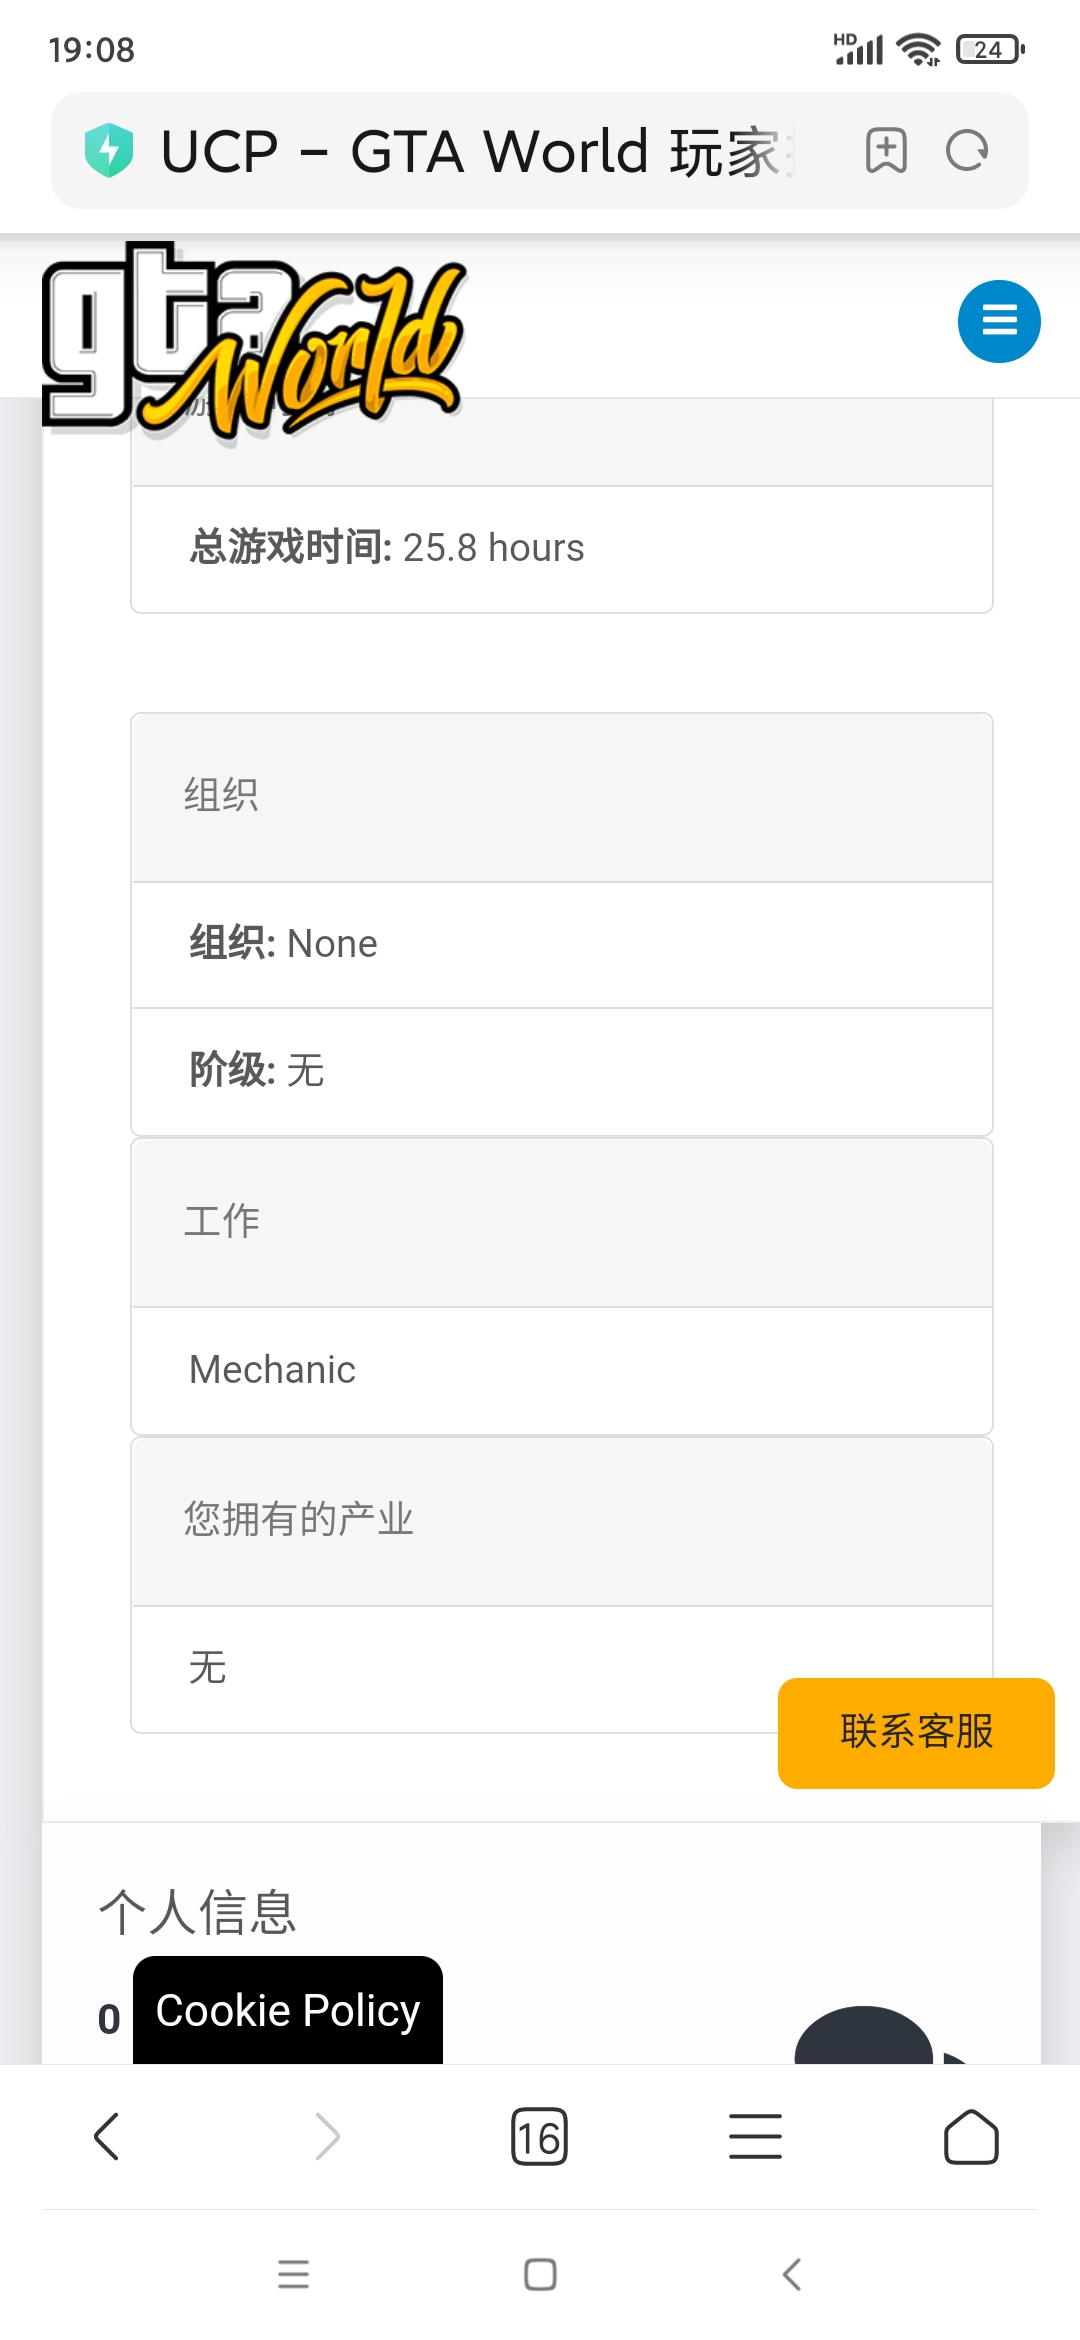The image size is (1080, 2340).
Task: Select the 您拥有的产业 panel header
Action: tap(562, 1522)
